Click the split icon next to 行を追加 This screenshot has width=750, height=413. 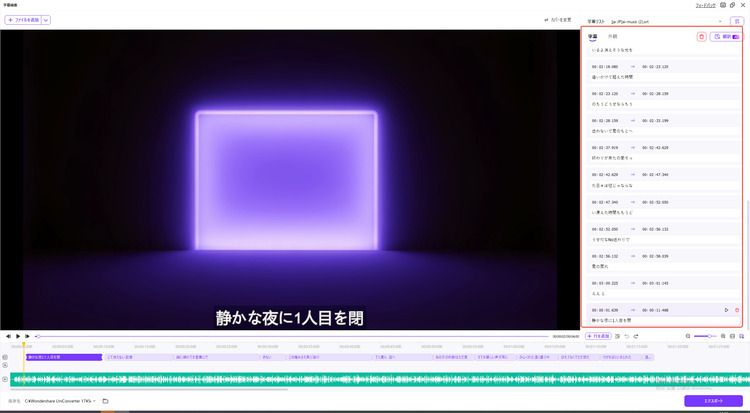(x=618, y=336)
